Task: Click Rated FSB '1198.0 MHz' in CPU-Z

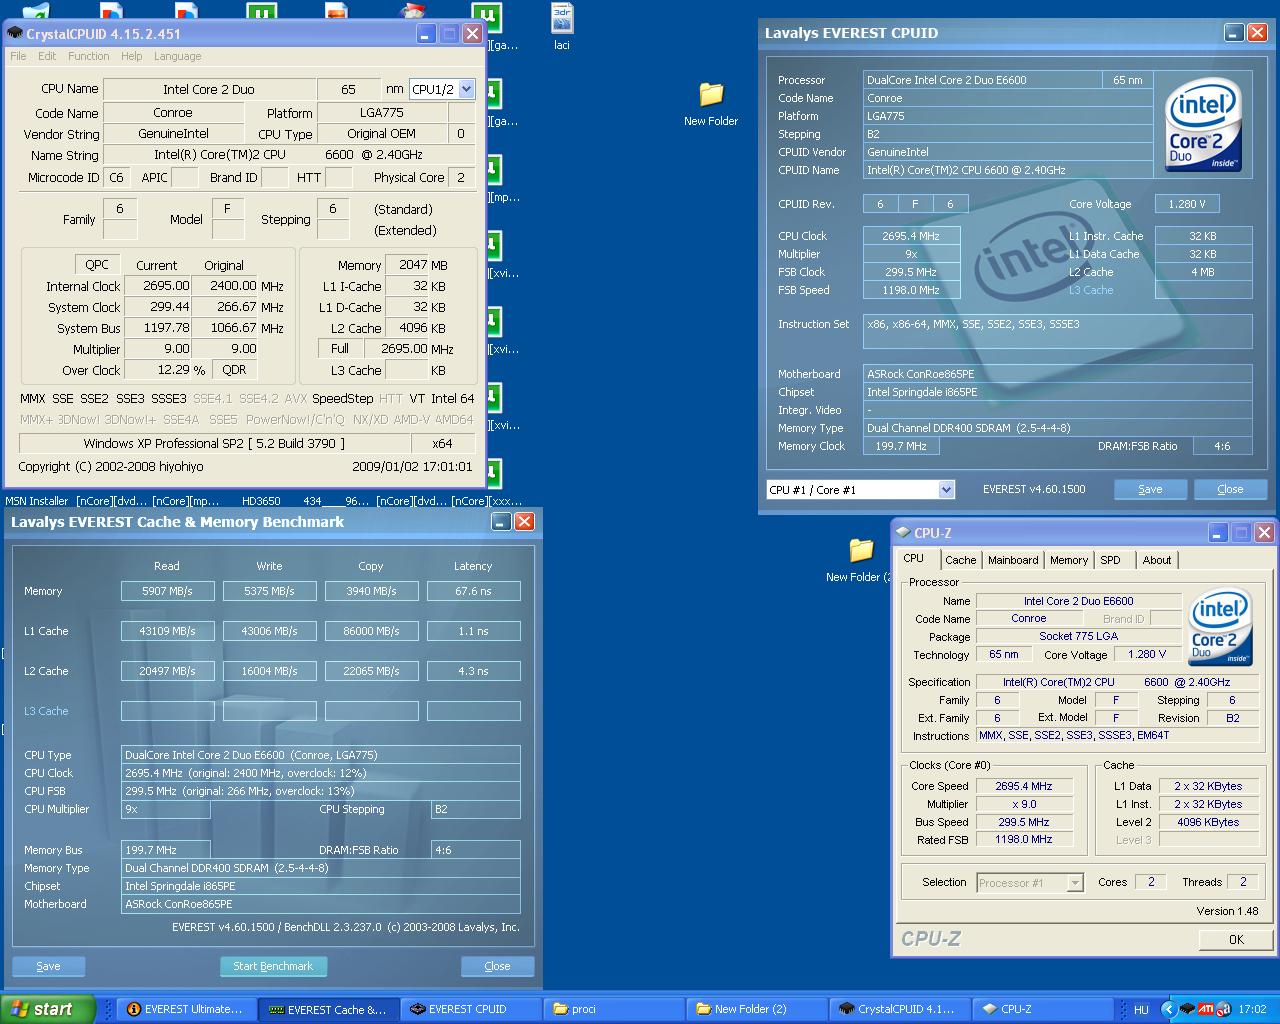Action: (x=1024, y=840)
